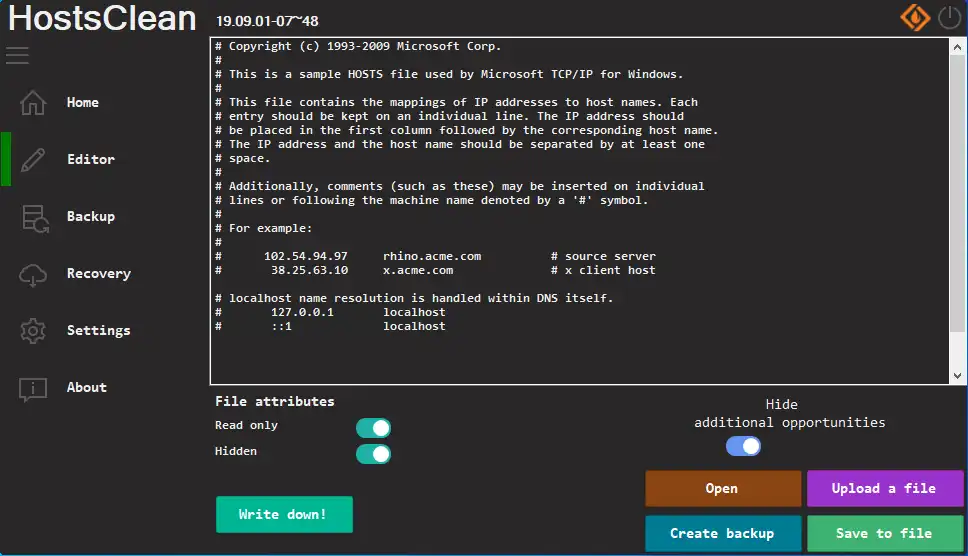This screenshot has height=556, width=968.
Task: Click the Upload a file button
Action: point(885,488)
